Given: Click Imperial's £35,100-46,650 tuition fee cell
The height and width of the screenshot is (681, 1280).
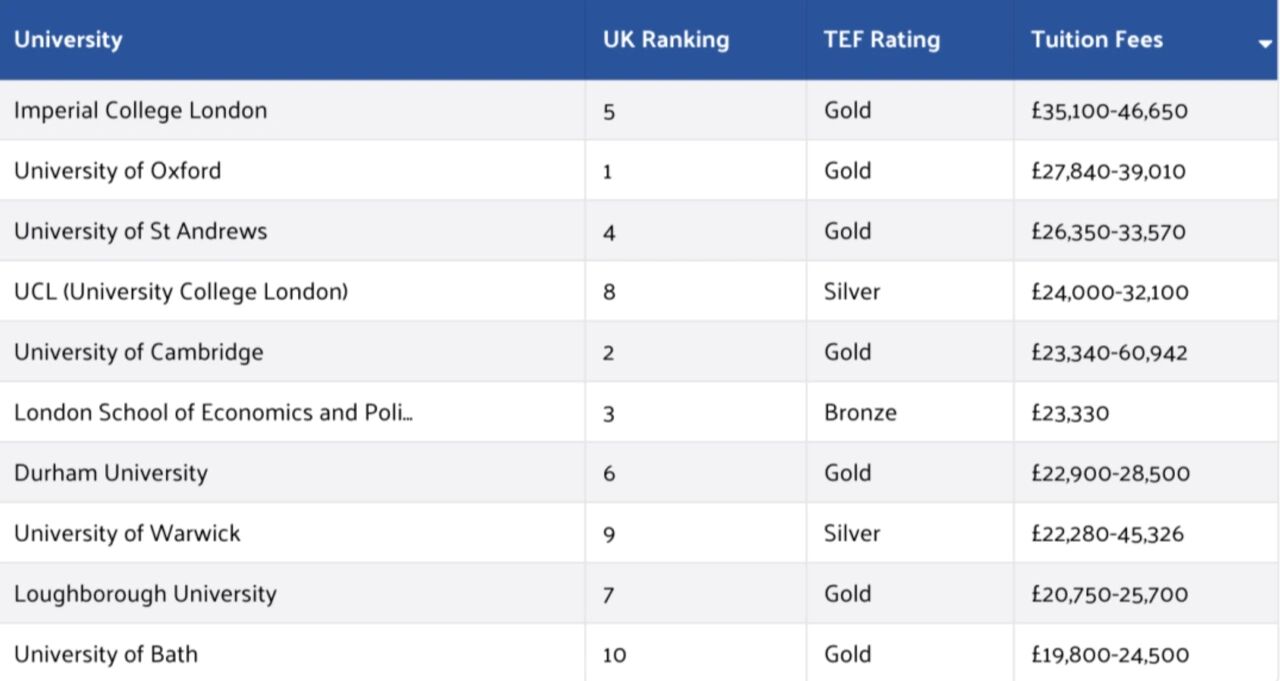Looking at the screenshot, I should click(x=1109, y=110).
